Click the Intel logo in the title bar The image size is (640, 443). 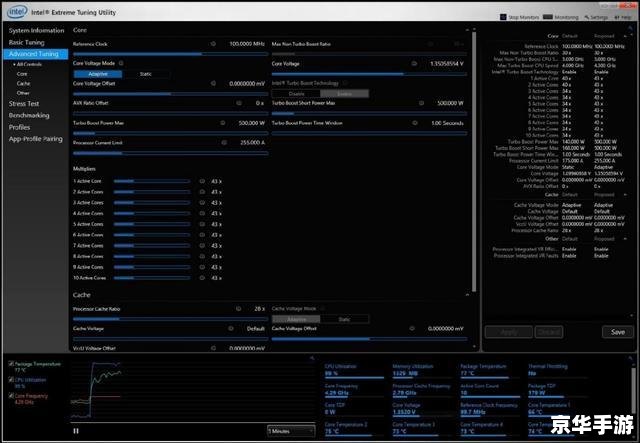point(17,12)
